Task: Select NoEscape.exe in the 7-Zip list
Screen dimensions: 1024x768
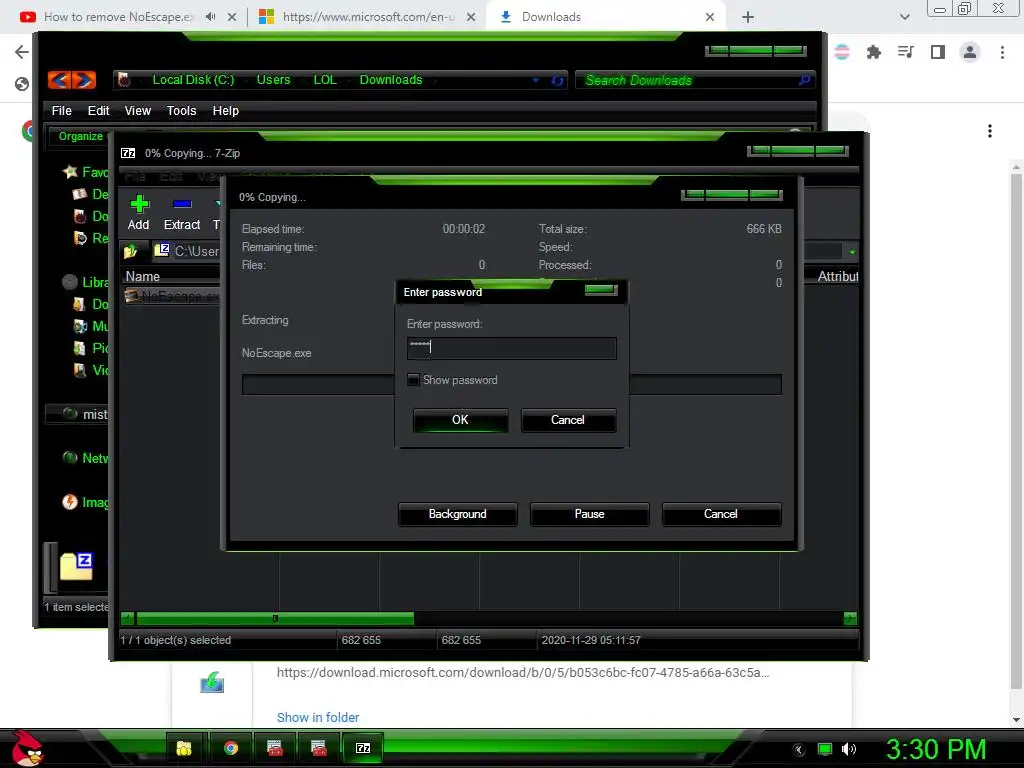Action: [x=172, y=296]
